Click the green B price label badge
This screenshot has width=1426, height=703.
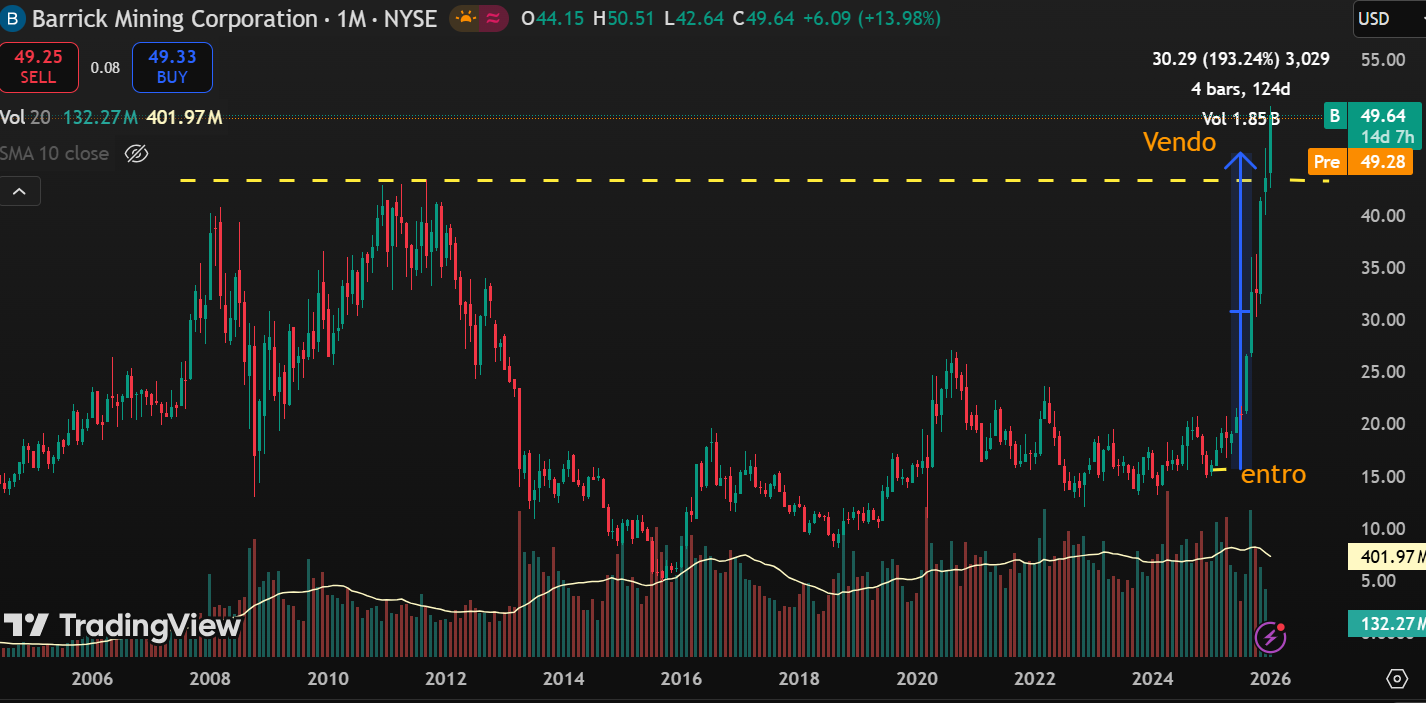click(x=1334, y=116)
